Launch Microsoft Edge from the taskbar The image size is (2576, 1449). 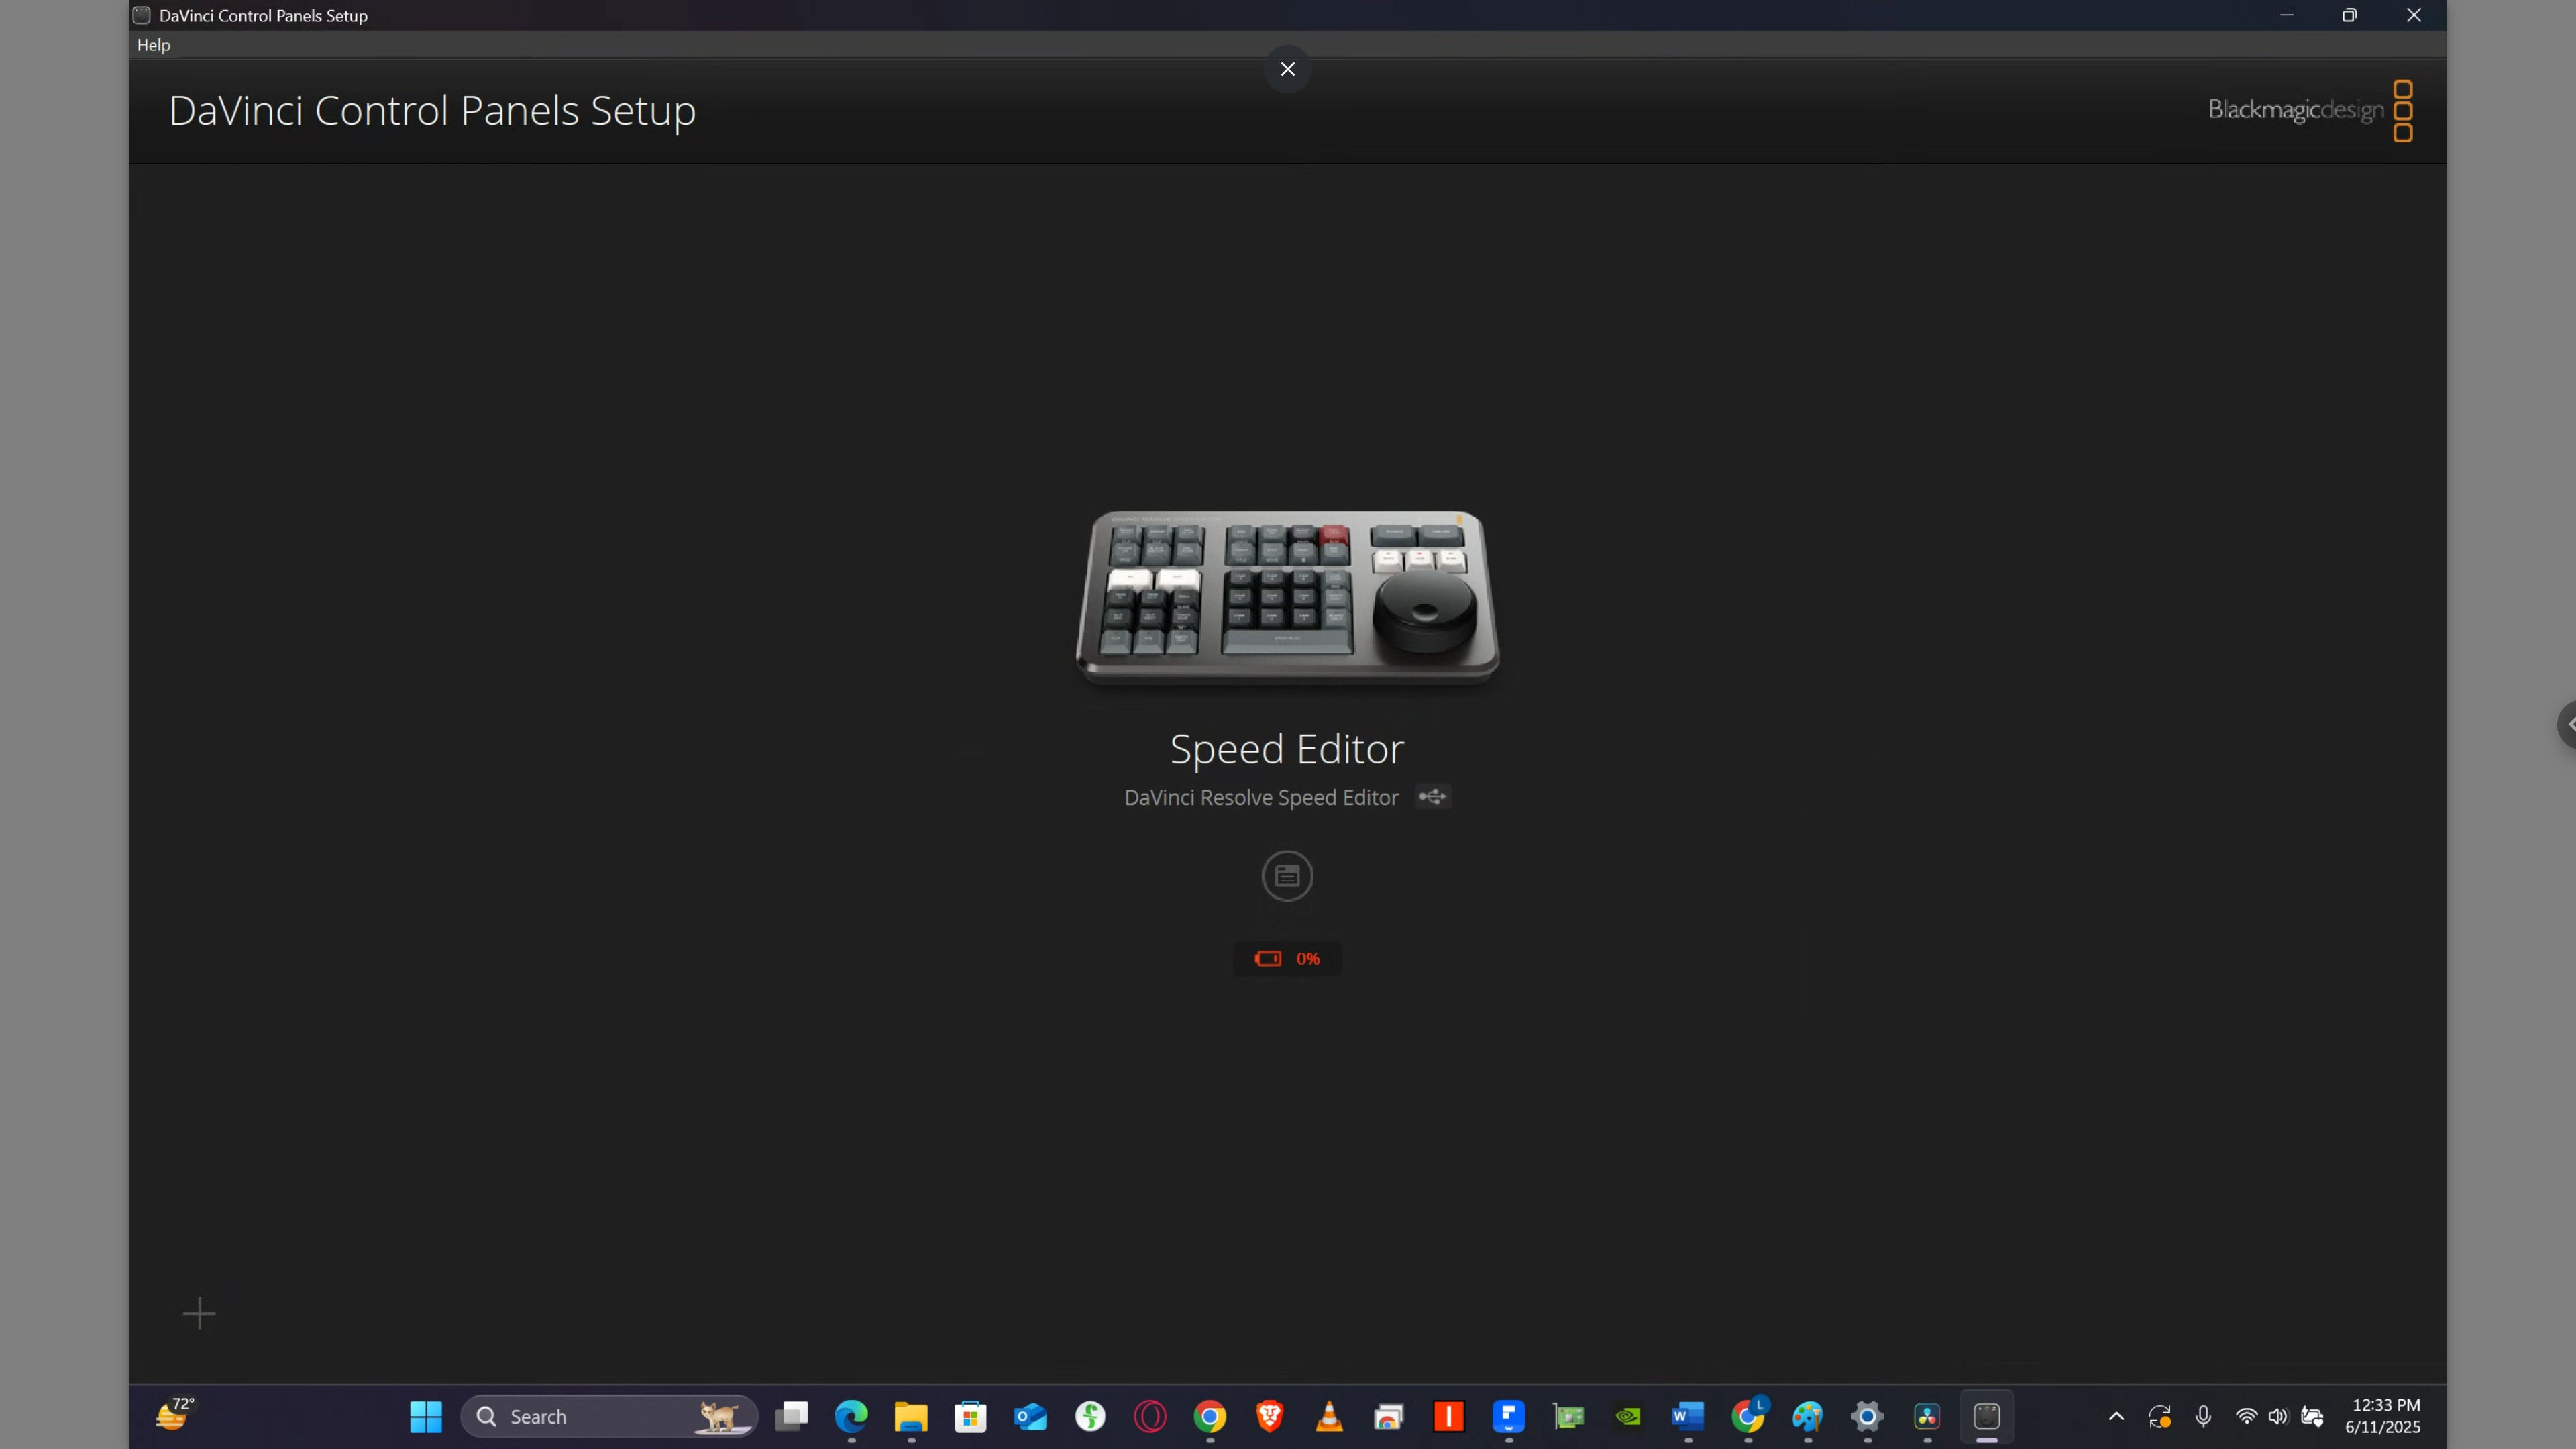(851, 1416)
